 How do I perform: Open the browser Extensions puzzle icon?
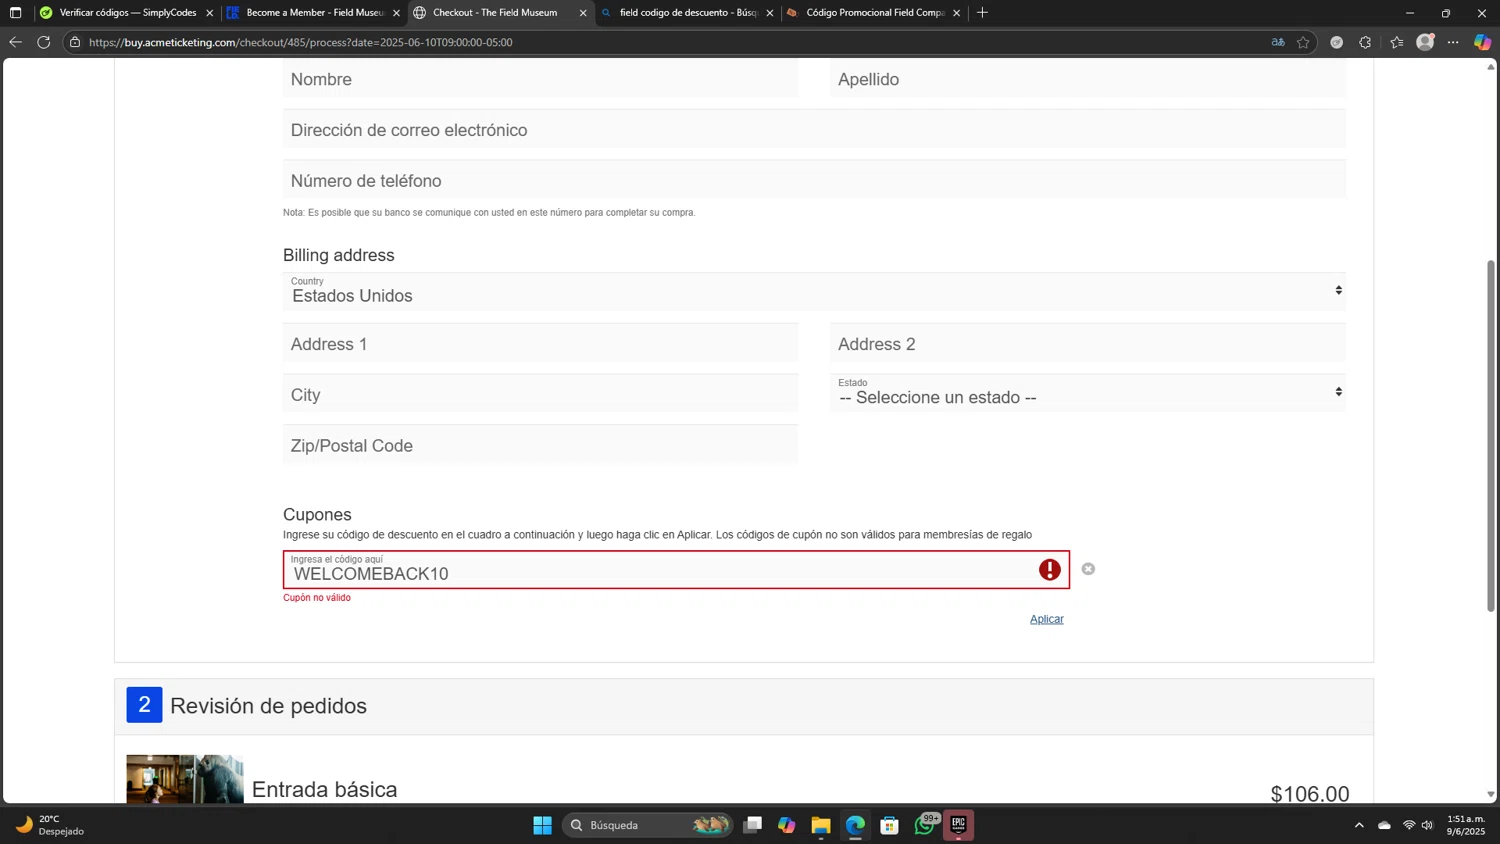click(x=1365, y=42)
